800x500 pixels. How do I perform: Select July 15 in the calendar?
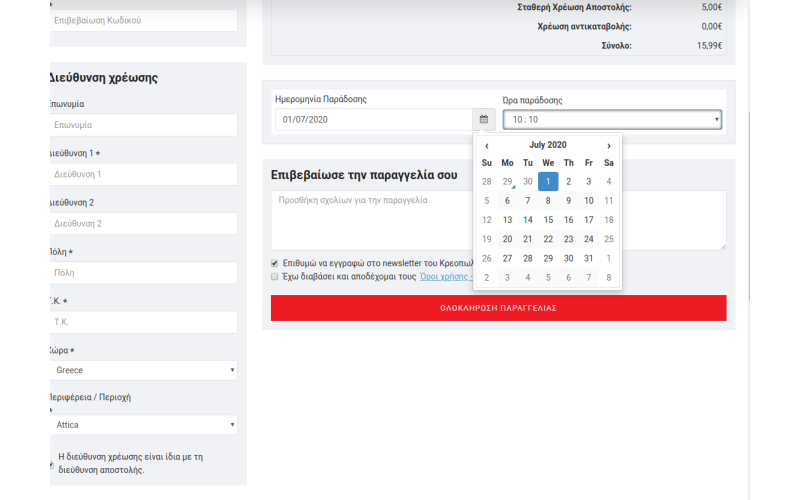(548, 220)
